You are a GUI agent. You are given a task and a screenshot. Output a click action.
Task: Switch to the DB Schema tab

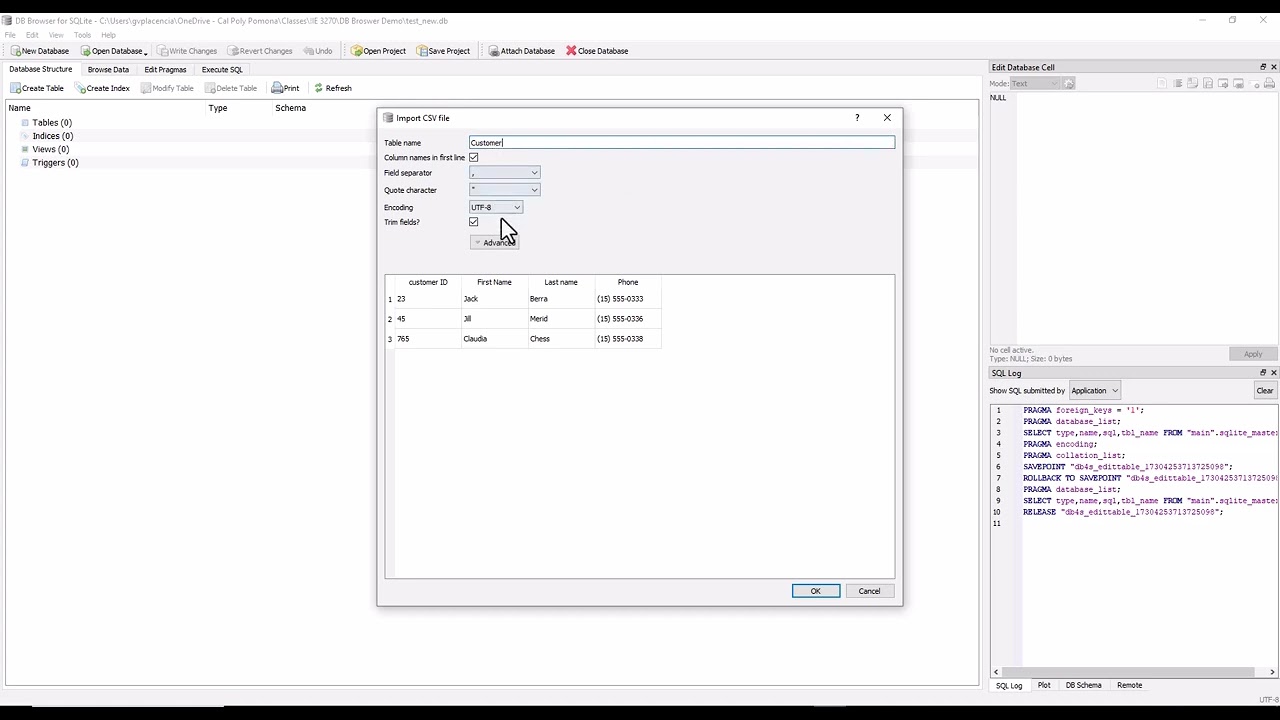pyautogui.click(x=1083, y=686)
